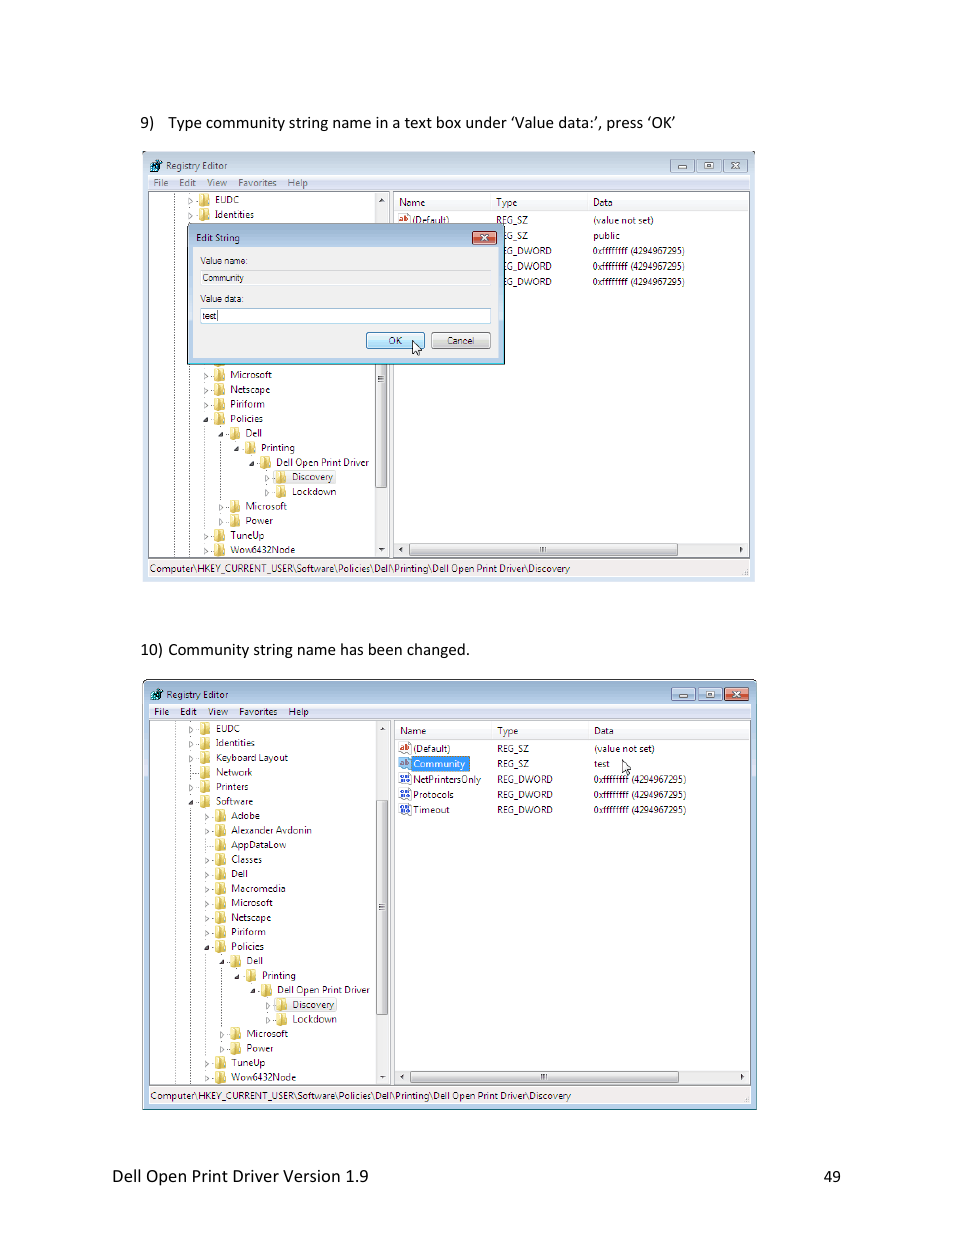The width and height of the screenshot is (954, 1235).
Task: Click the tree scroll-down arrow in step 9
Action: click(x=381, y=549)
